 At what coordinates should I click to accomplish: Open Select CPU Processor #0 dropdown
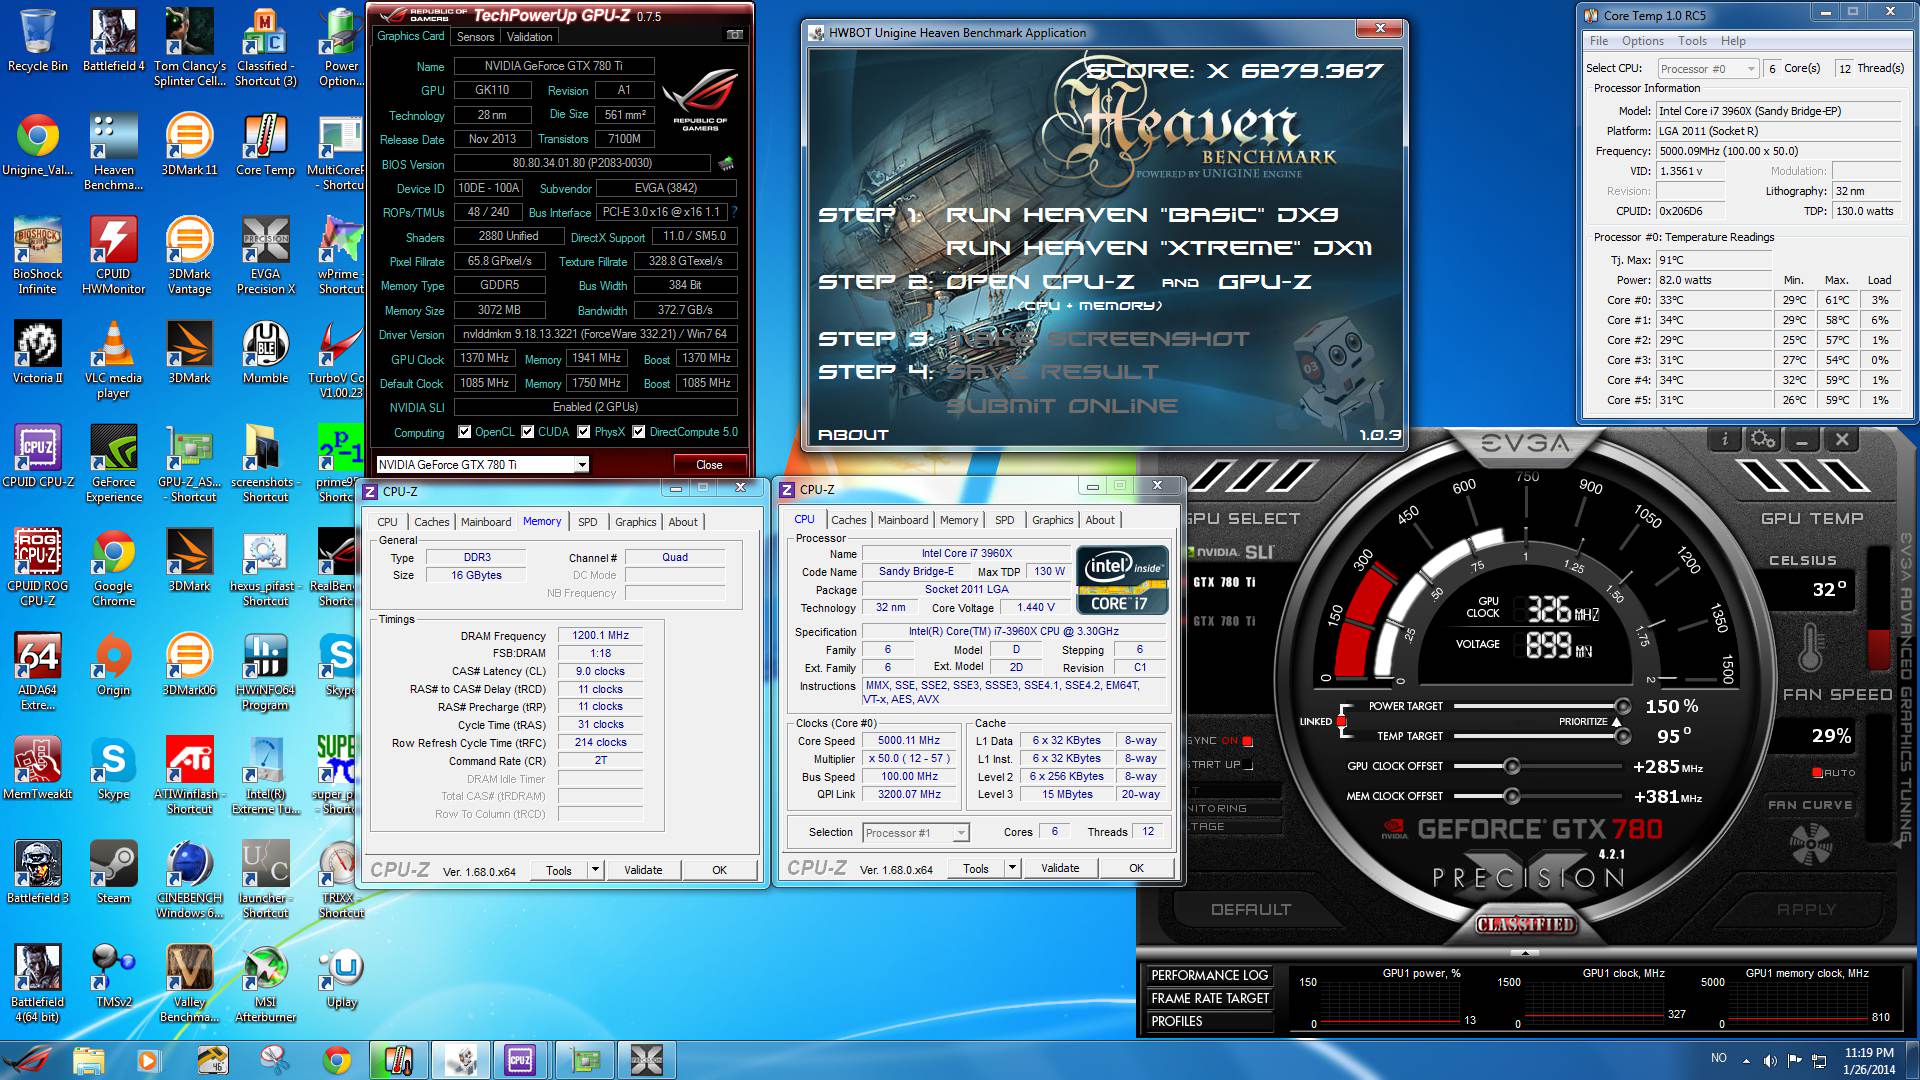tap(1708, 69)
